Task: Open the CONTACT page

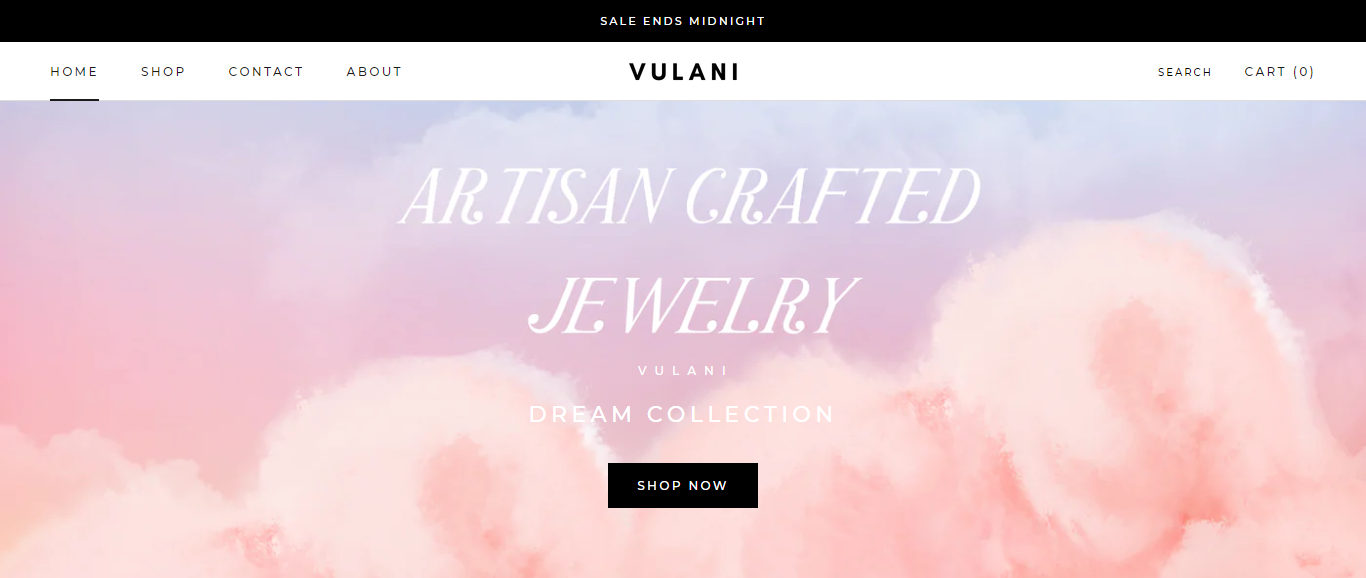Action: (x=266, y=71)
